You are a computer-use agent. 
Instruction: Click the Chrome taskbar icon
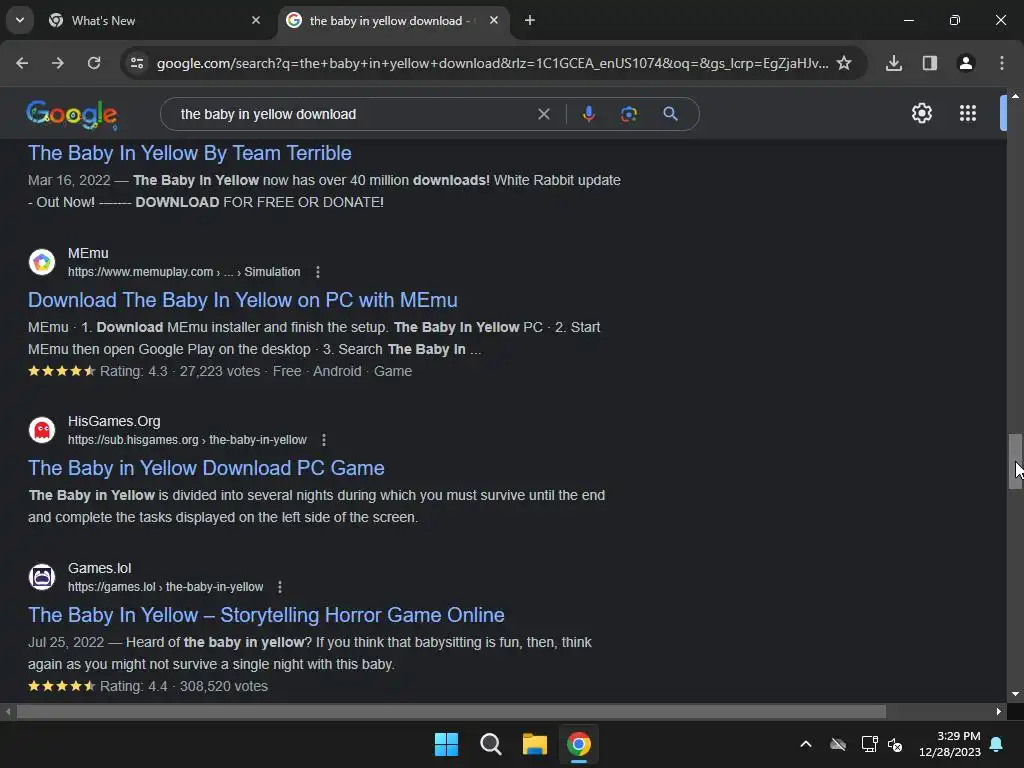click(x=579, y=744)
